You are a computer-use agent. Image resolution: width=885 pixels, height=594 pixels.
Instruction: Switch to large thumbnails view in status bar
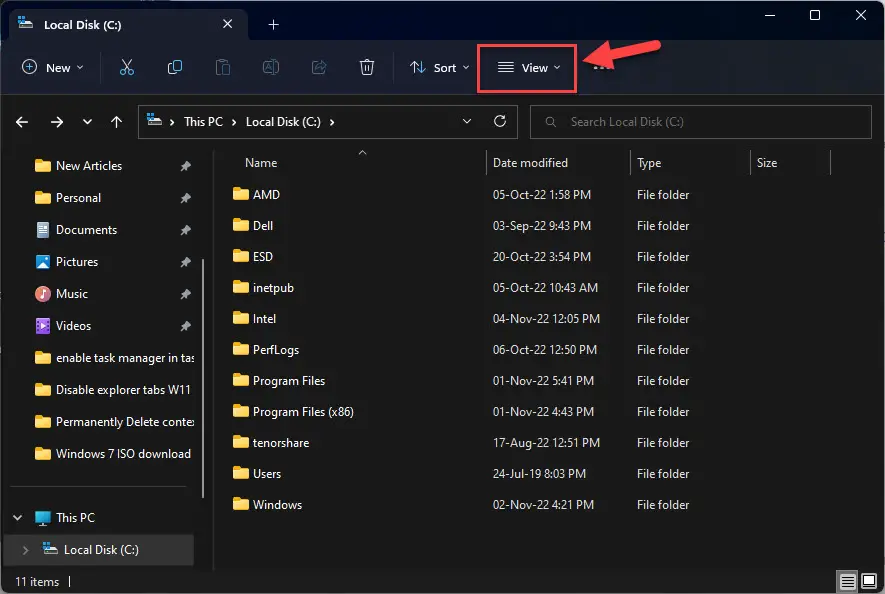tap(869, 581)
